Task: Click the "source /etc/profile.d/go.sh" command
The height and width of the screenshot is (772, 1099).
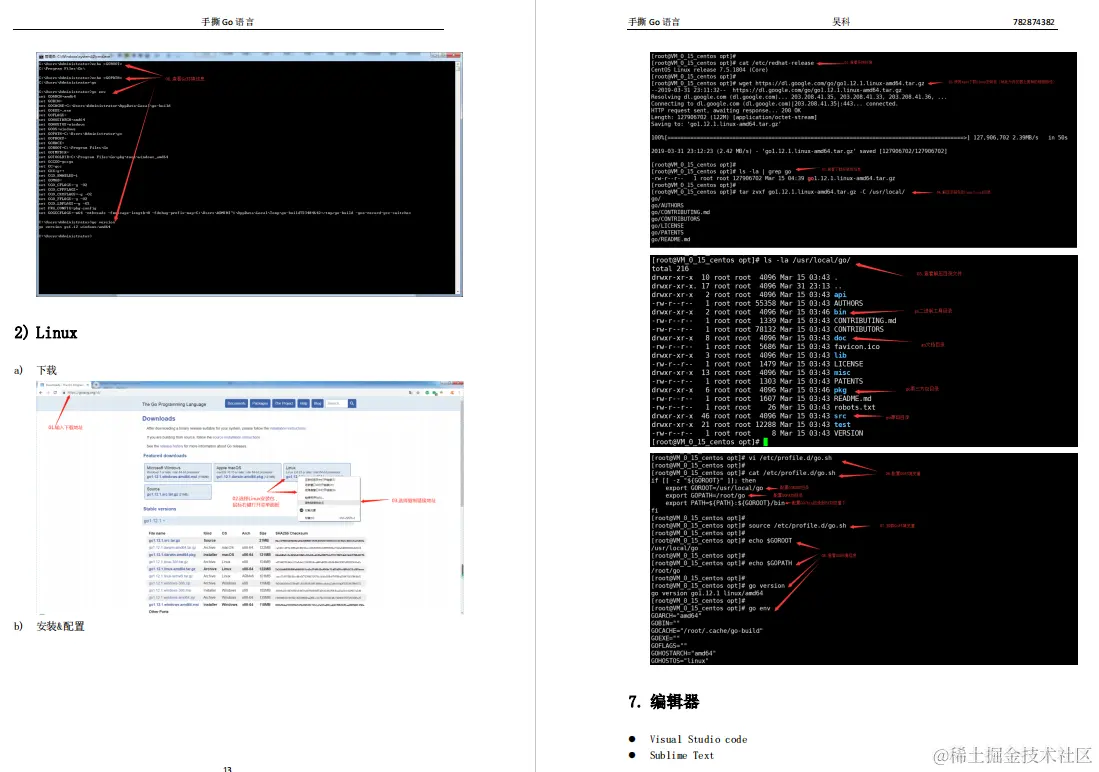Action: [x=798, y=525]
